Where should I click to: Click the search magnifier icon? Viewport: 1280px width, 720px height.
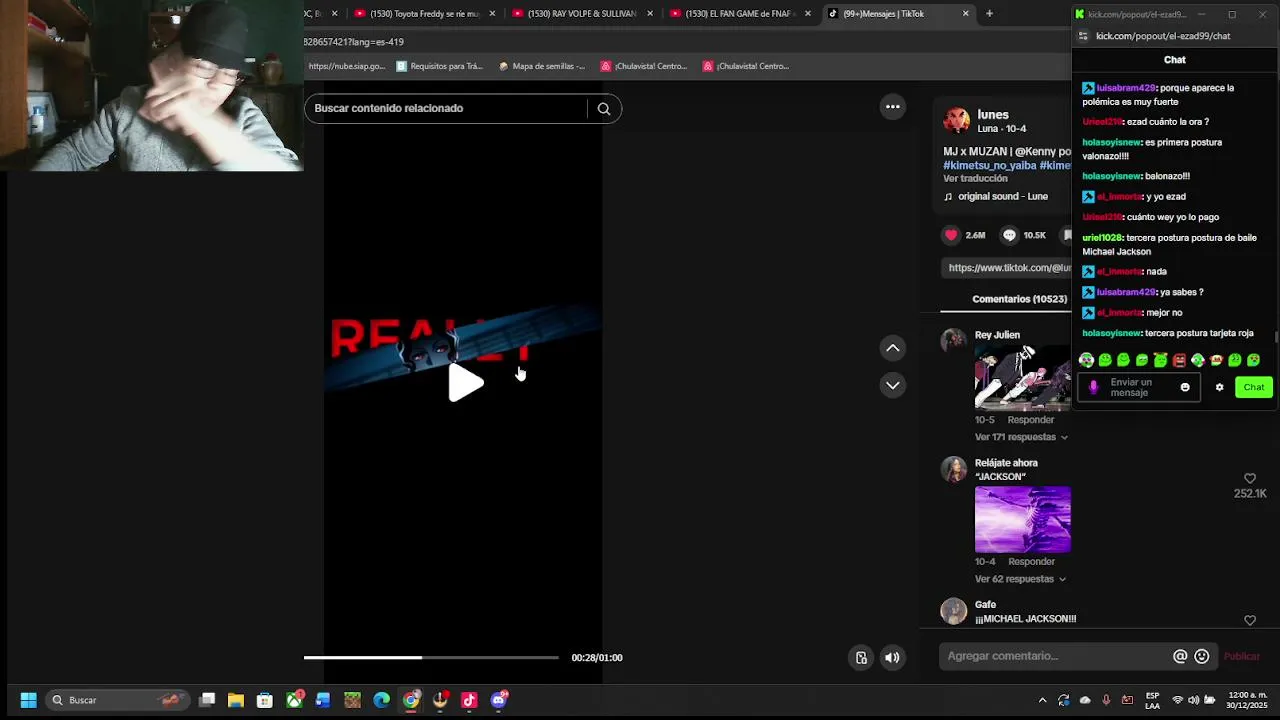point(604,109)
